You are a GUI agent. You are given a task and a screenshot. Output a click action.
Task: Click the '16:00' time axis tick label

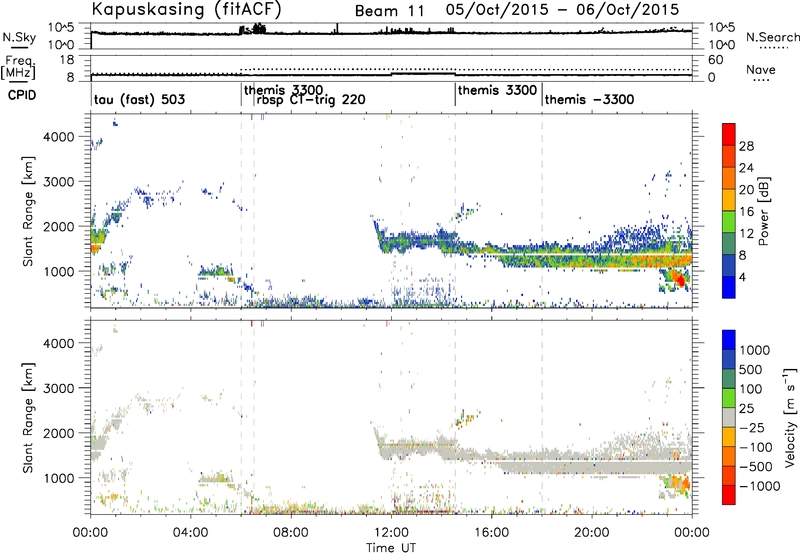tap(491, 533)
